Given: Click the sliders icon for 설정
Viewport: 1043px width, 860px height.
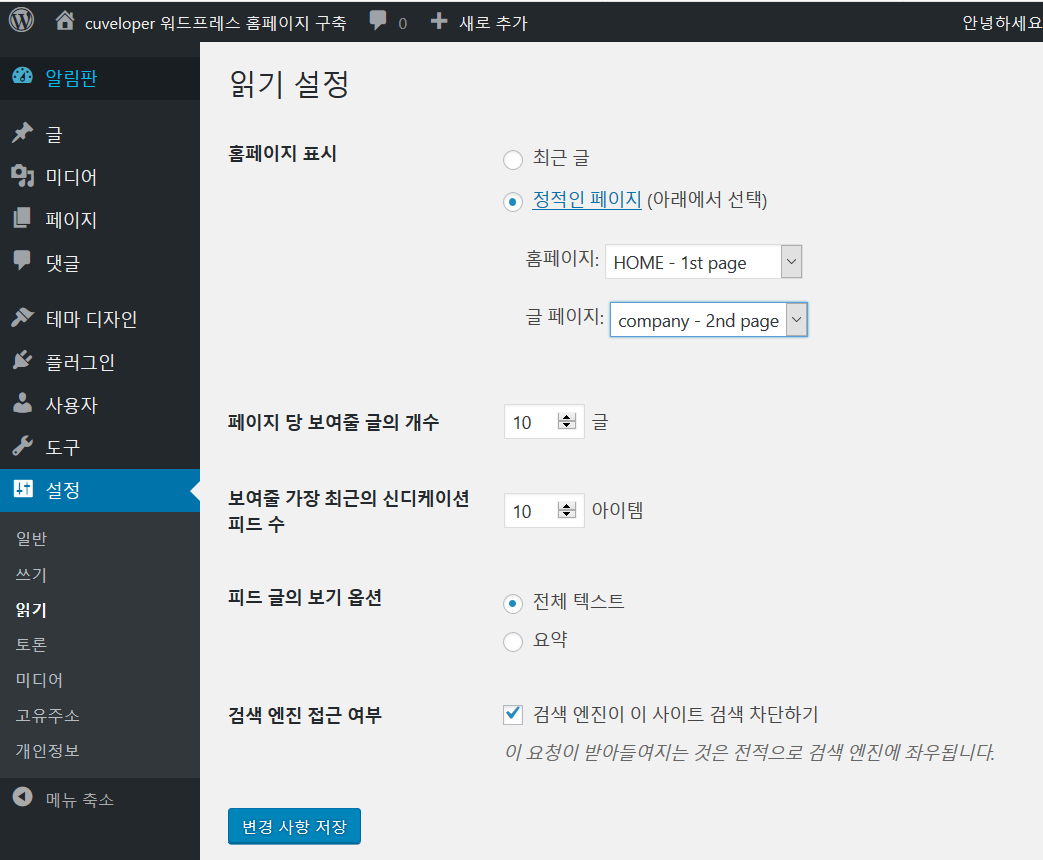Looking at the screenshot, I should 23,489.
